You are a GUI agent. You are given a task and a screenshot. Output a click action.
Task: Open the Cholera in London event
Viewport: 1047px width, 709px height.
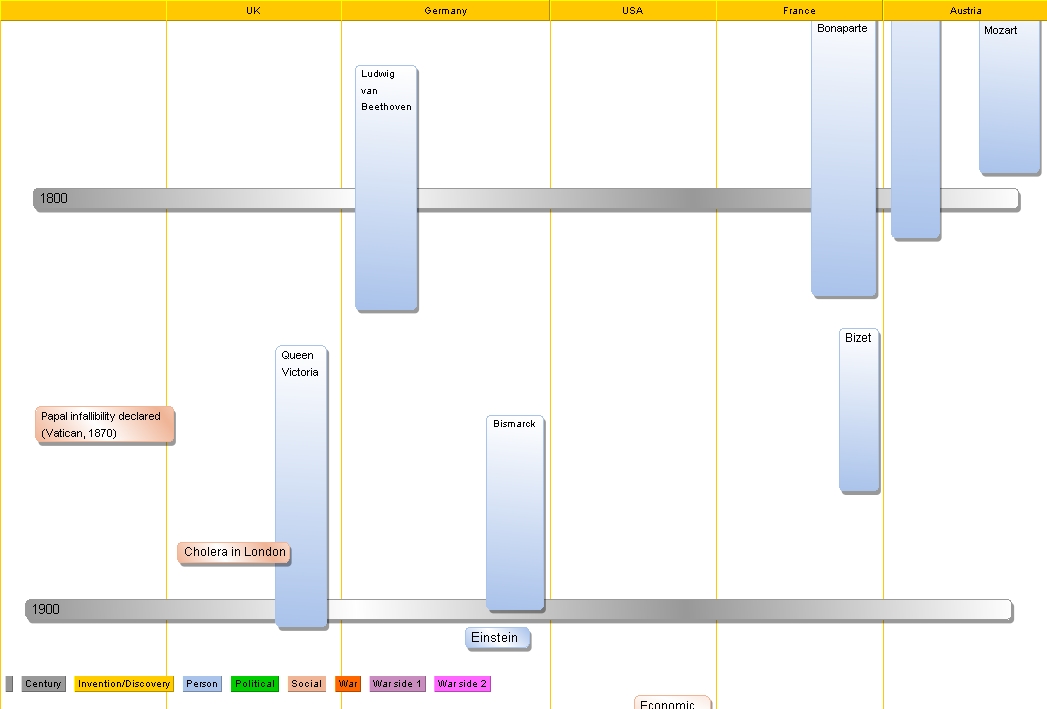click(233, 552)
